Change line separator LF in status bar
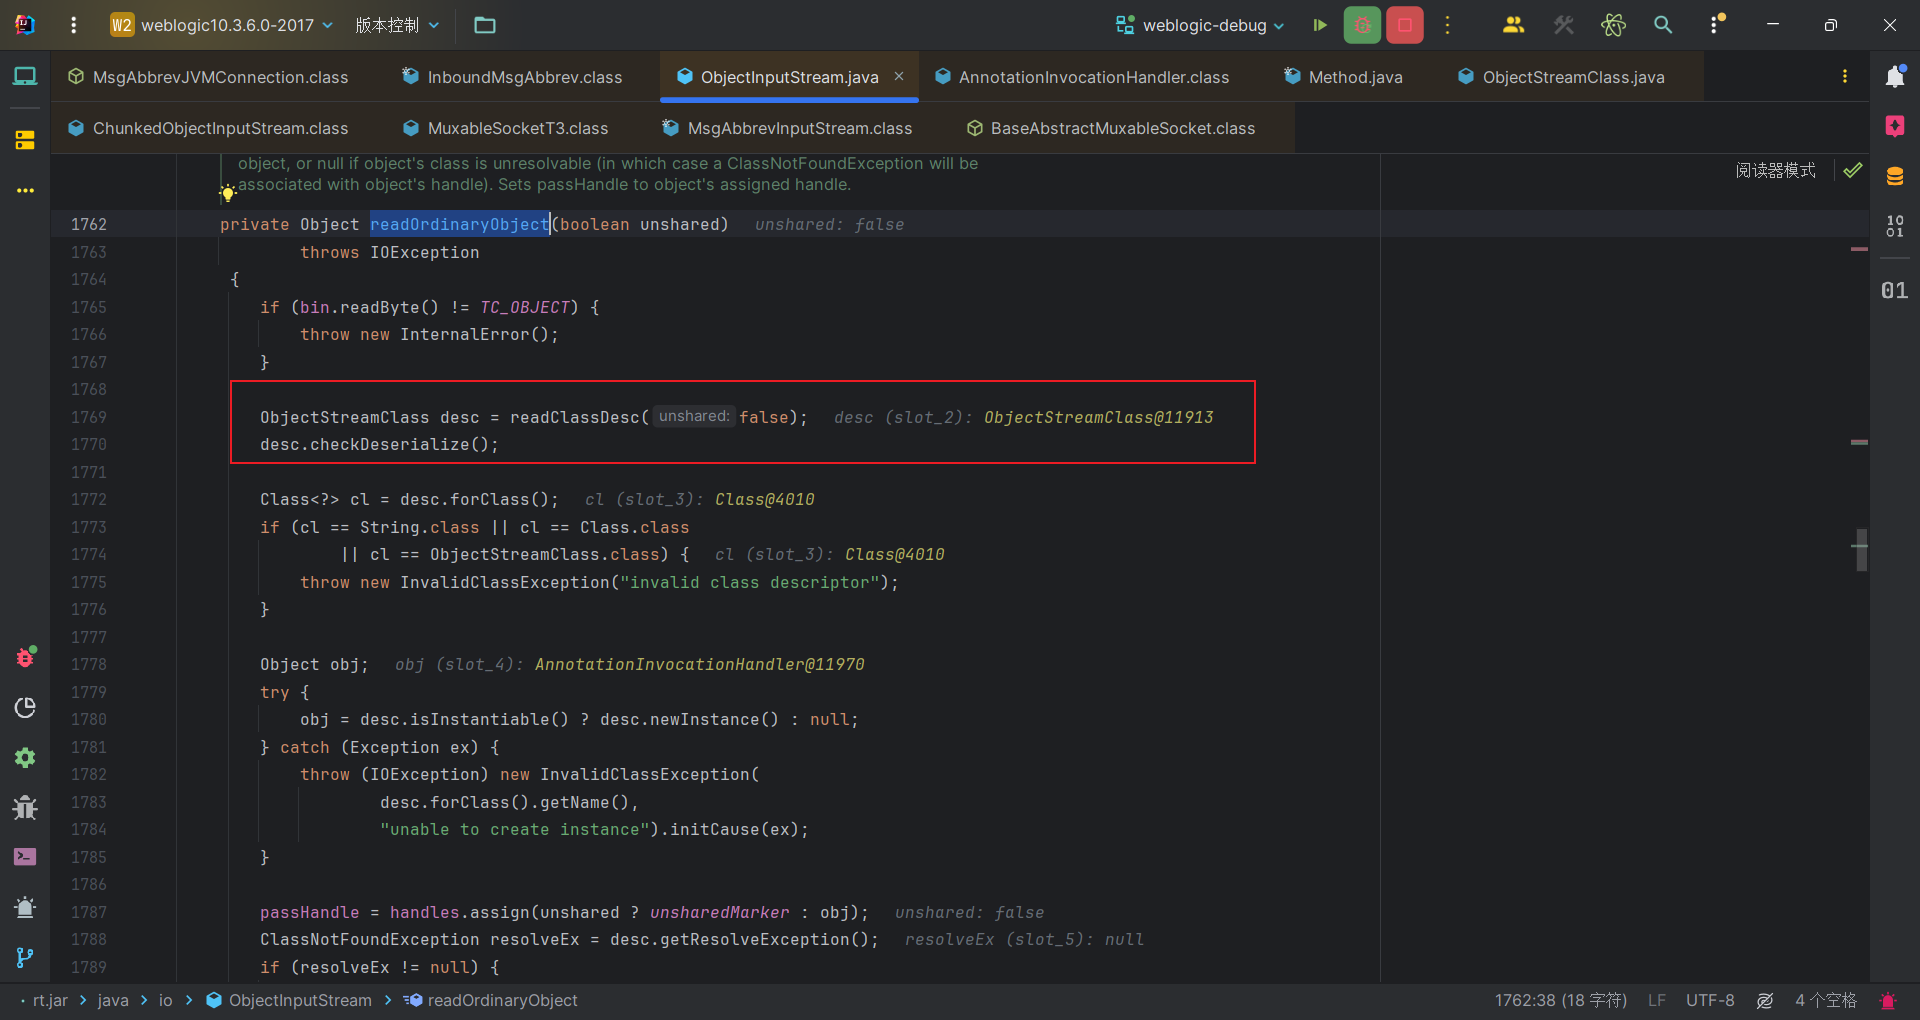This screenshot has width=1920, height=1020. 1657,1001
